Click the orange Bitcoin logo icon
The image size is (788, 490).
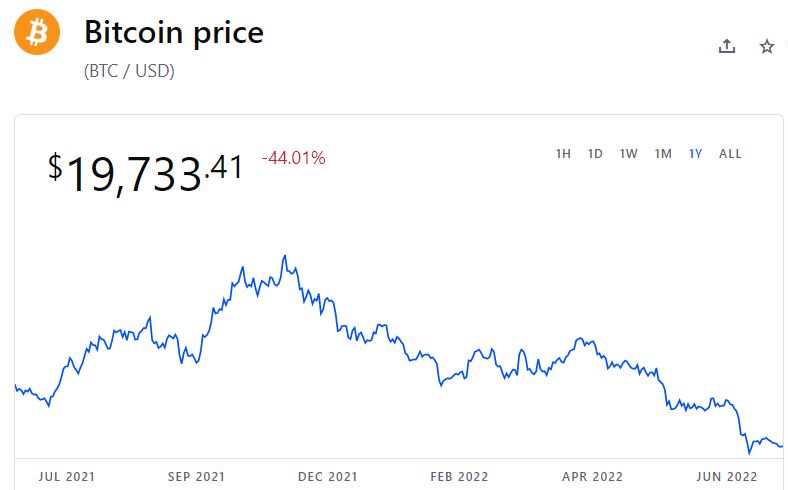pyautogui.click(x=37, y=33)
